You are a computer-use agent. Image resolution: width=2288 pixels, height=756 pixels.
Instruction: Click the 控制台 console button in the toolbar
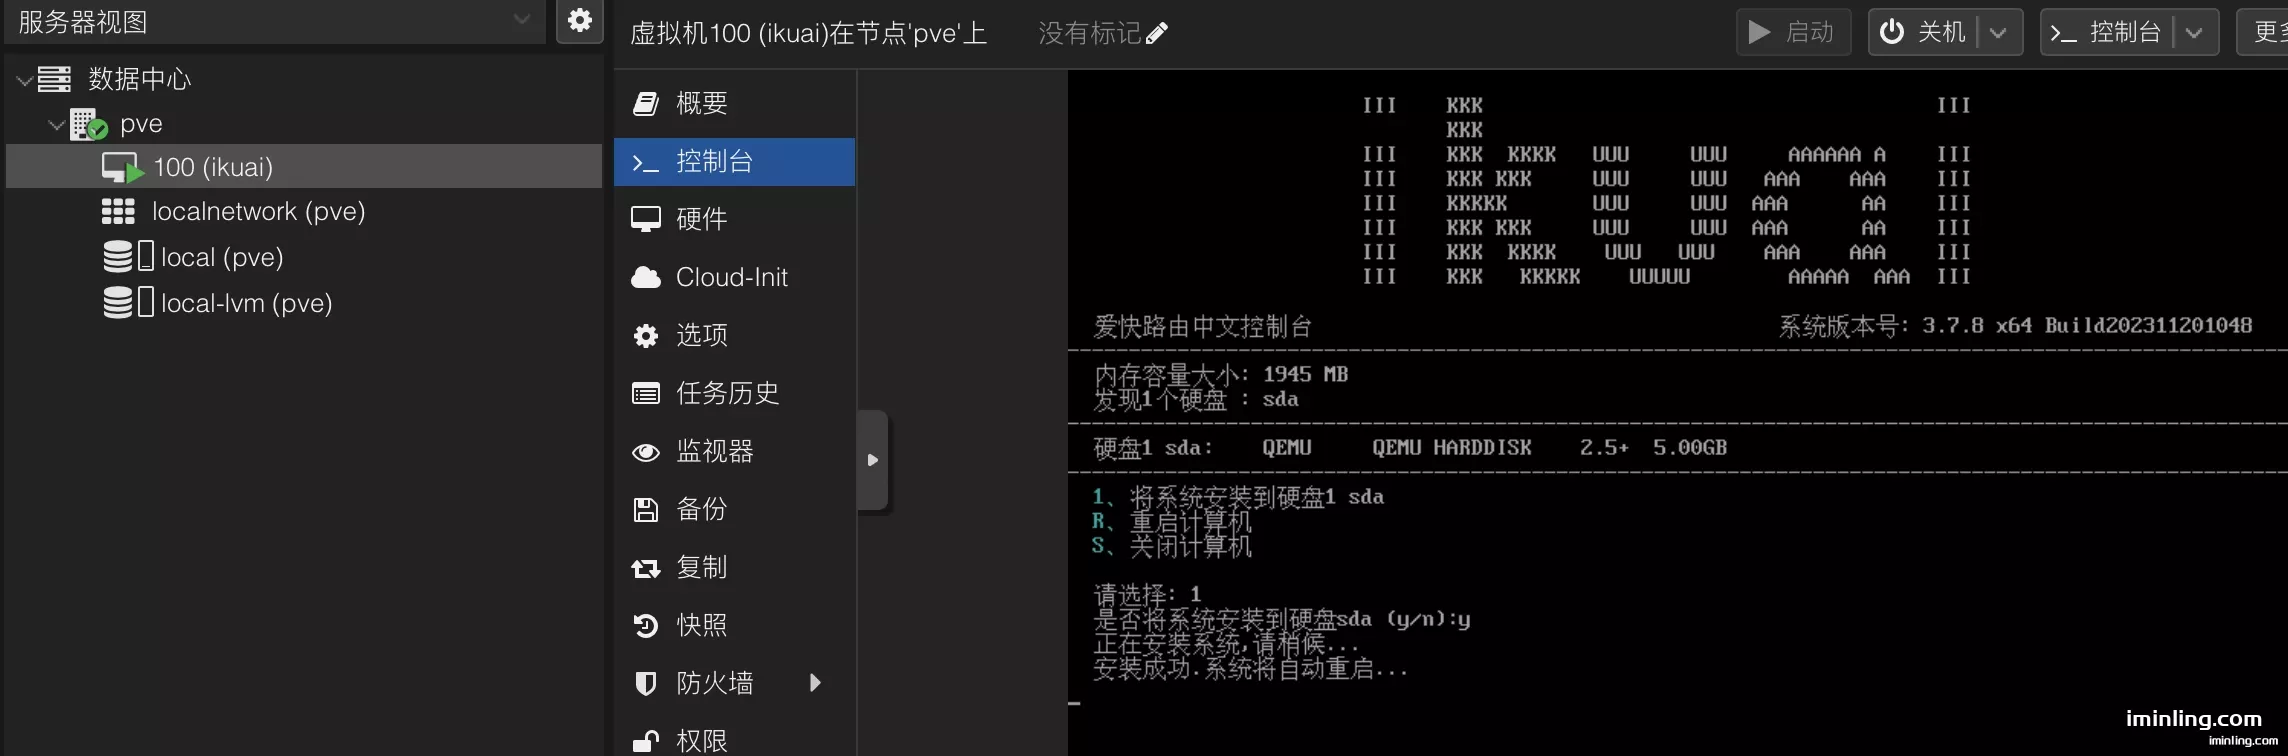(2106, 32)
